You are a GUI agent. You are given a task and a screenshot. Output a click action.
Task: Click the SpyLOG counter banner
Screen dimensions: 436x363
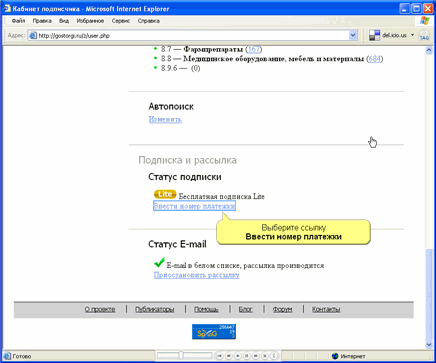pyautogui.click(x=214, y=332)
